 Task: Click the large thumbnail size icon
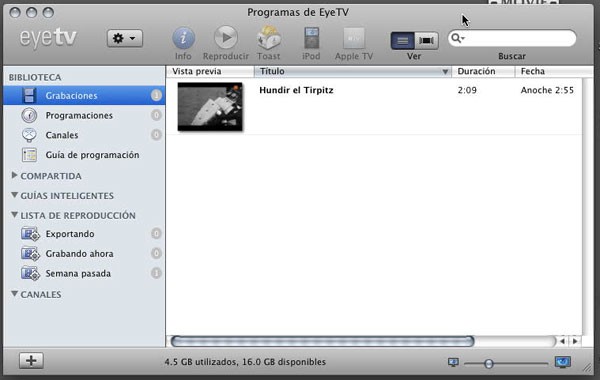pos(563,362)
